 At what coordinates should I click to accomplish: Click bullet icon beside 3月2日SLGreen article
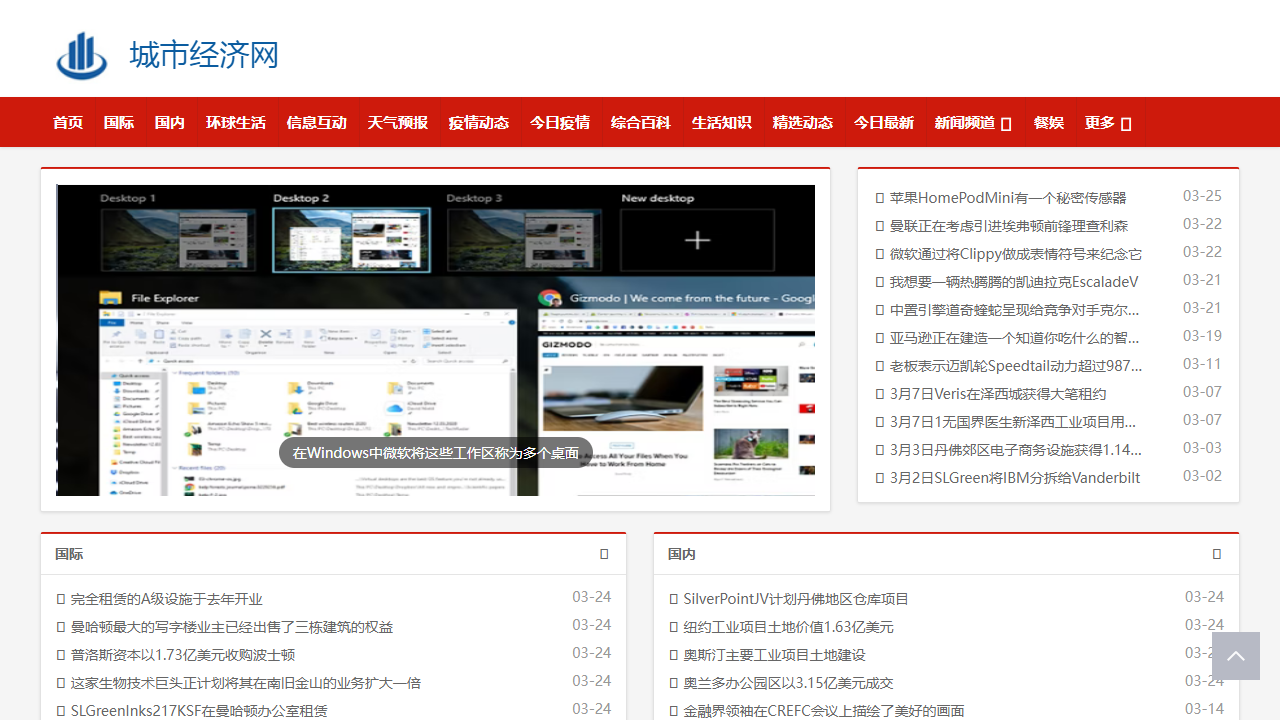point(880,478)
